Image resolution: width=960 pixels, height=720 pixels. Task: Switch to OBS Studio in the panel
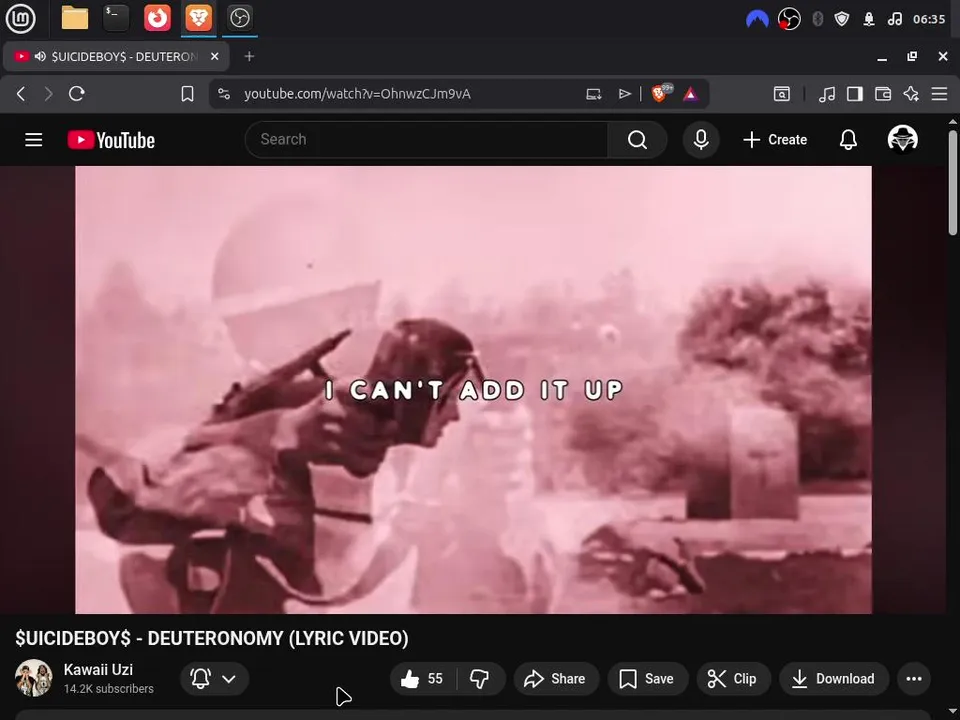pyautogui.click(x=239, y=18)
